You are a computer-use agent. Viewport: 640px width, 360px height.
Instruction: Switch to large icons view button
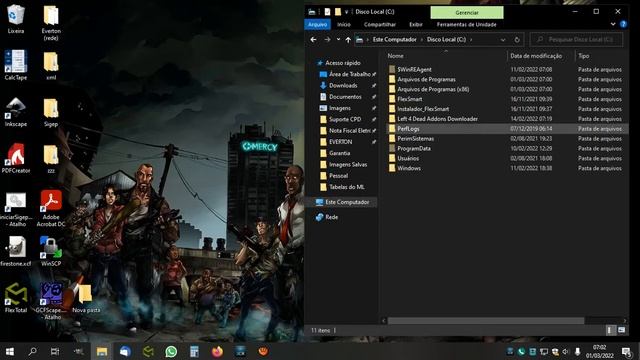coord(621,330)
